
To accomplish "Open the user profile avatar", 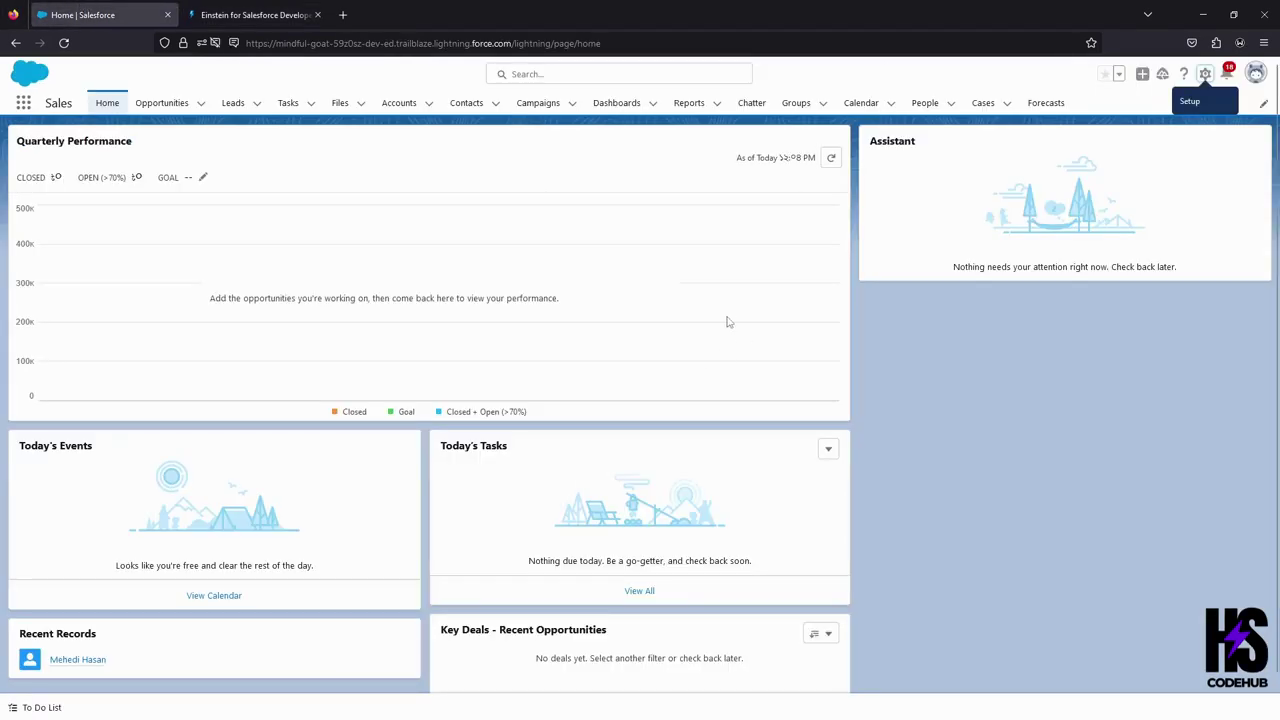I will pos(1256,73).
